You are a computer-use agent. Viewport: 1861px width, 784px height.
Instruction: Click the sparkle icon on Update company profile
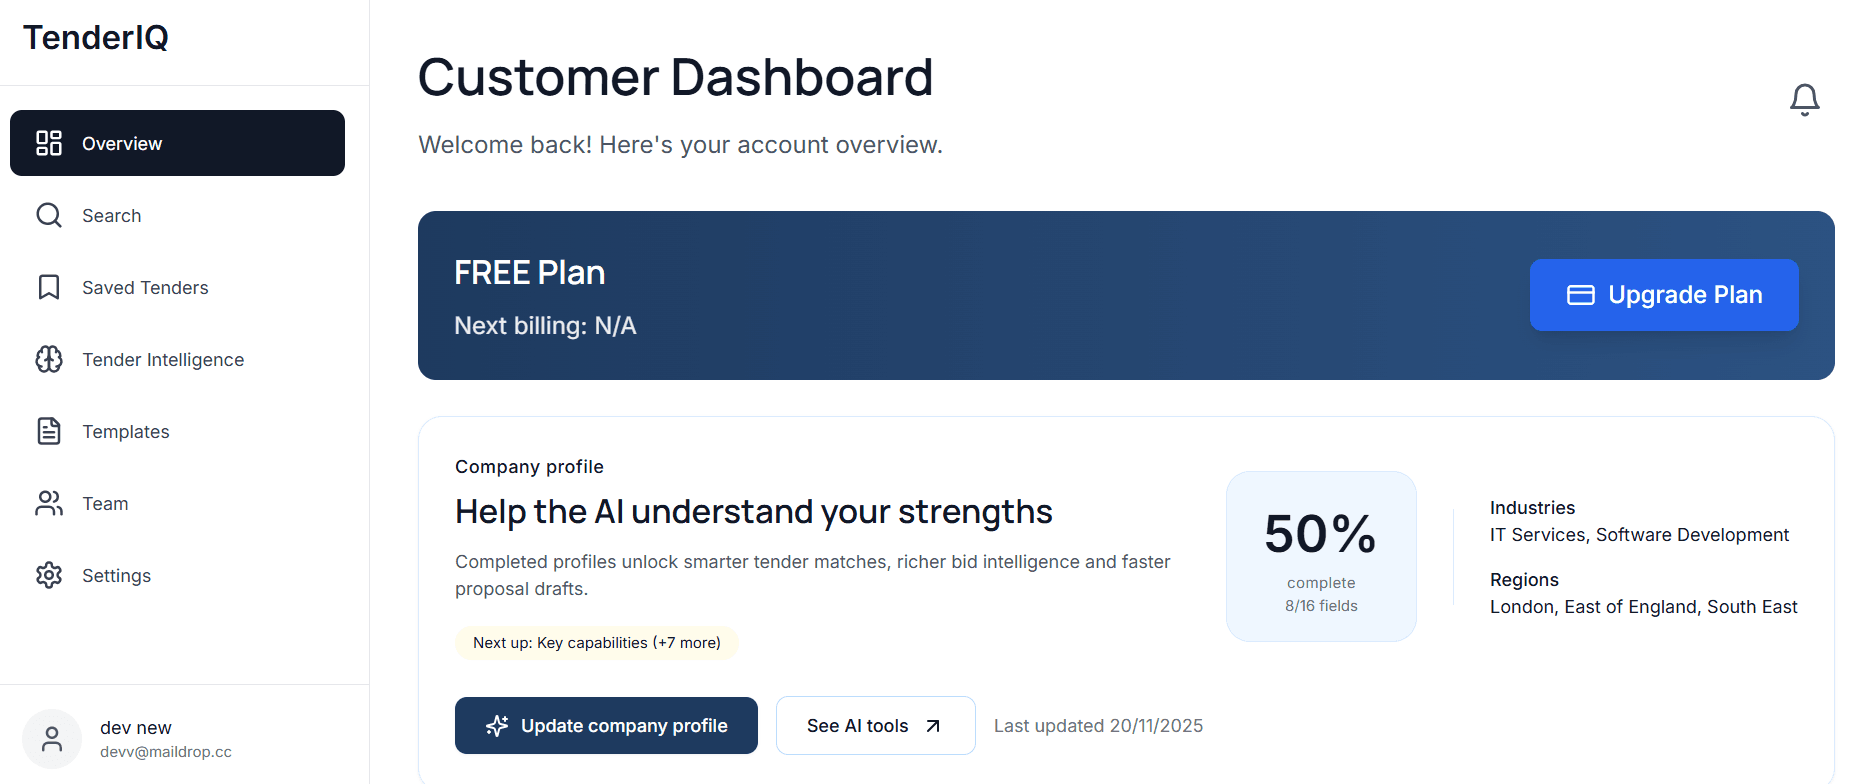point(497,725)
